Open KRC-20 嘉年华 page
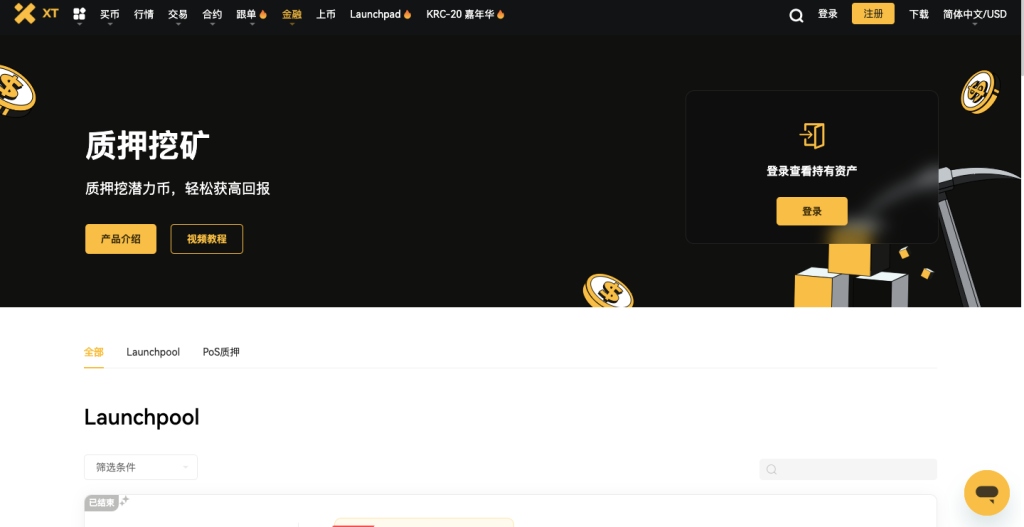 click(460, 14)
